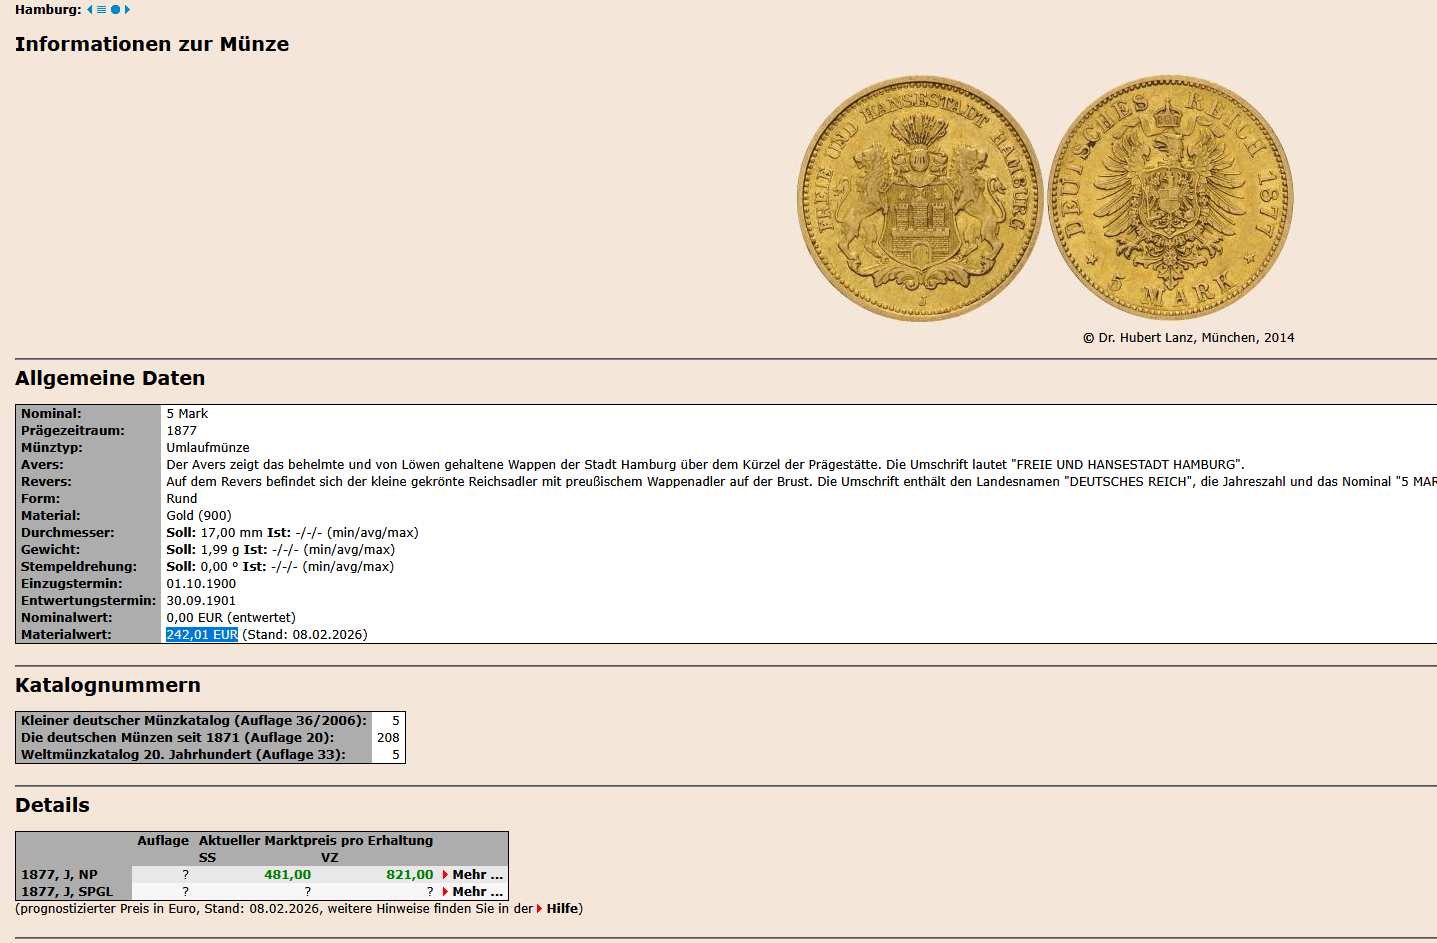Viewport: 1437px width, 943px height.
Task: Click the Kleiner deutscher Münzkatalog label
Action: pyautogui.click(x=194, y=721)
